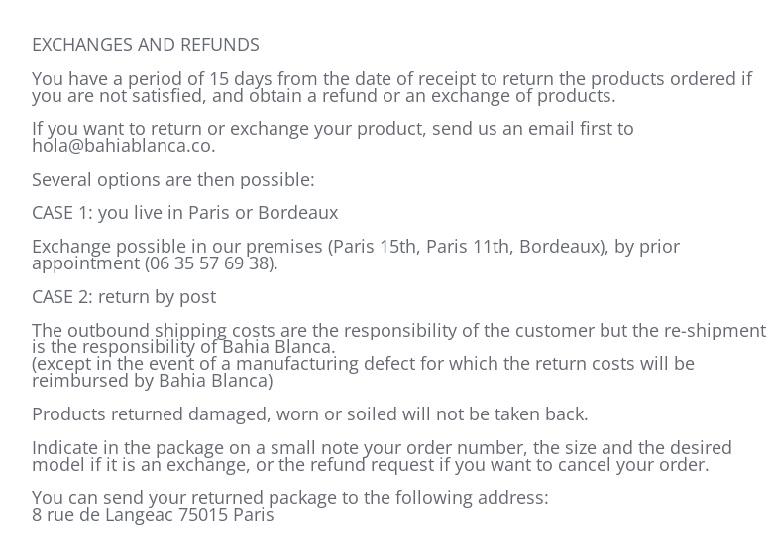Click the hola@bahiablanca.co email address
Image resolution: width=770 pixels, height=554 pixels.
[x=123, y=146]
